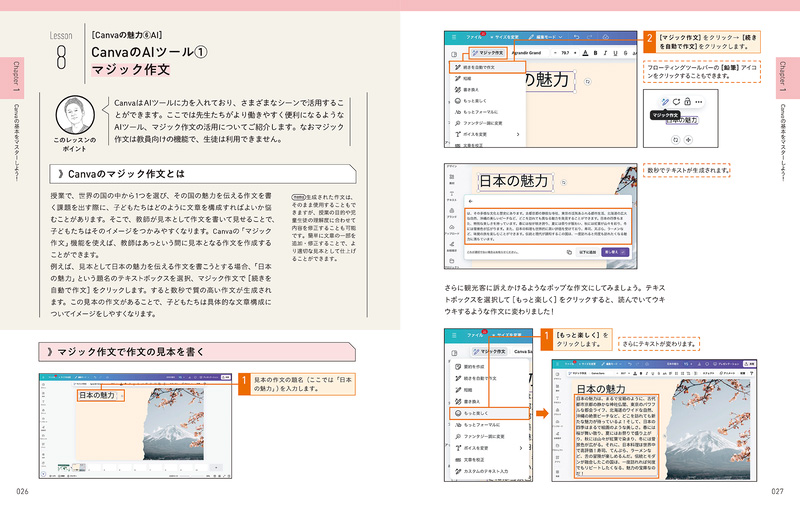This screenshot has height=510, width=800.
Task: Decrease font size with minus next to 79.7
Action: coord(555,53)
